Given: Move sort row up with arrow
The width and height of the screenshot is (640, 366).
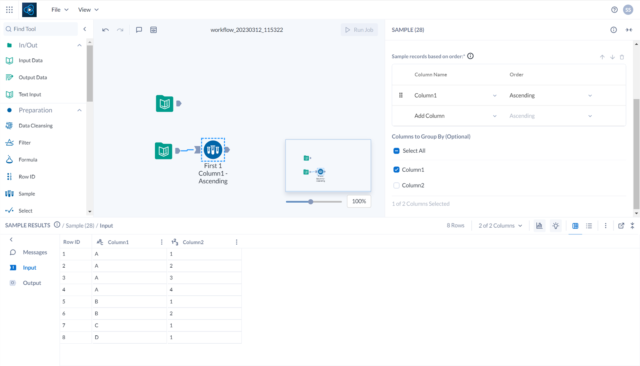Looking at the screenshot, I should pos(602,57).
